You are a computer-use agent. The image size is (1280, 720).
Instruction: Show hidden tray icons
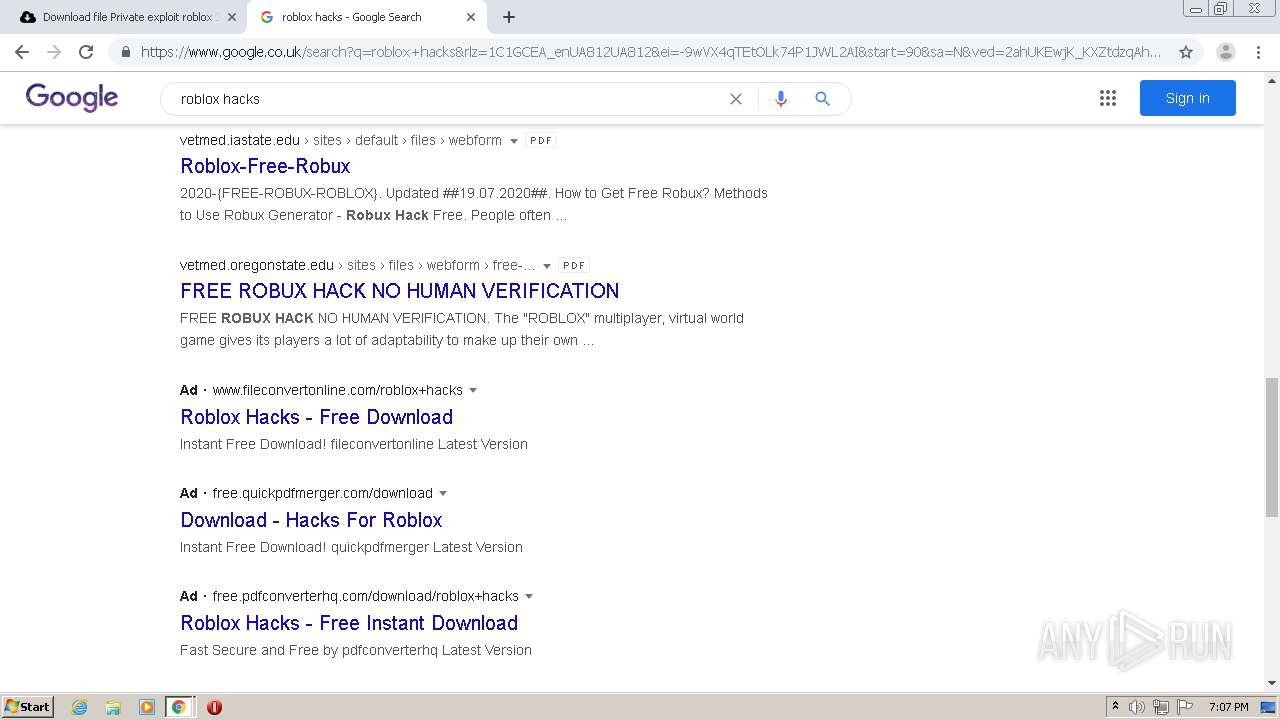point(1115,707)
